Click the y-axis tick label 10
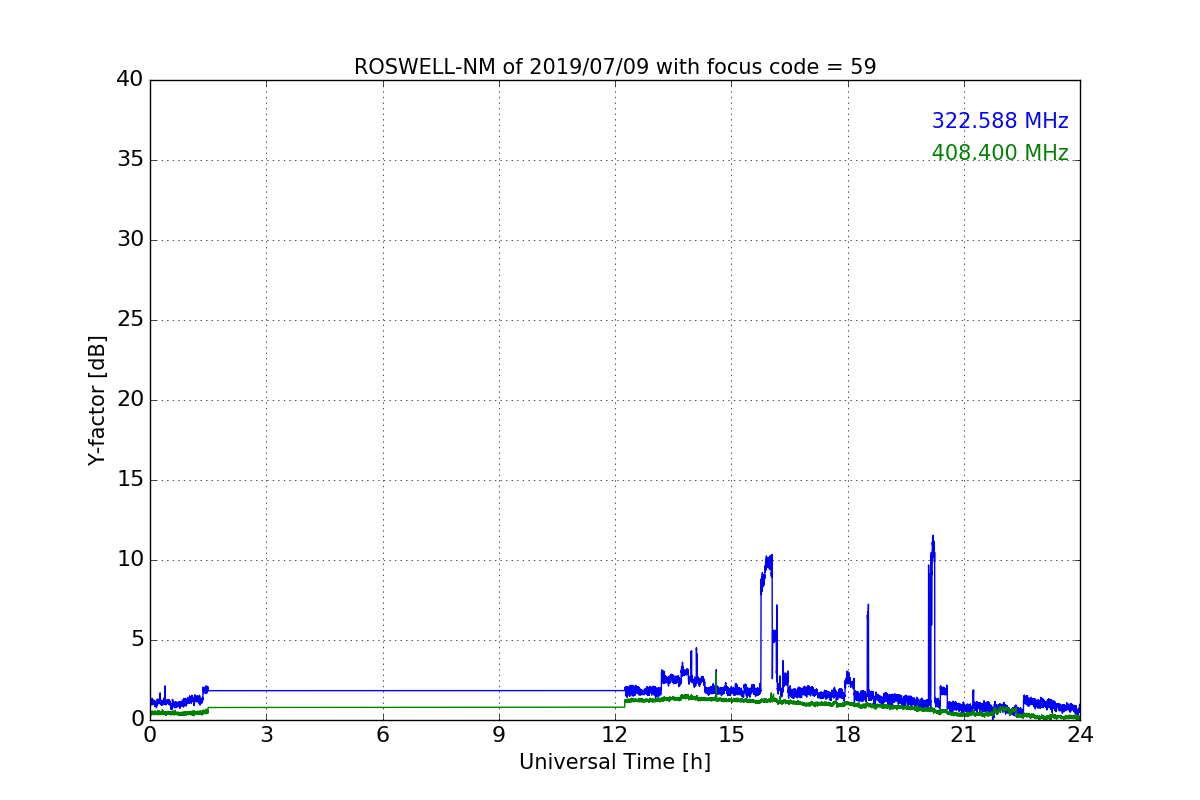 click(x=130, y=560)
